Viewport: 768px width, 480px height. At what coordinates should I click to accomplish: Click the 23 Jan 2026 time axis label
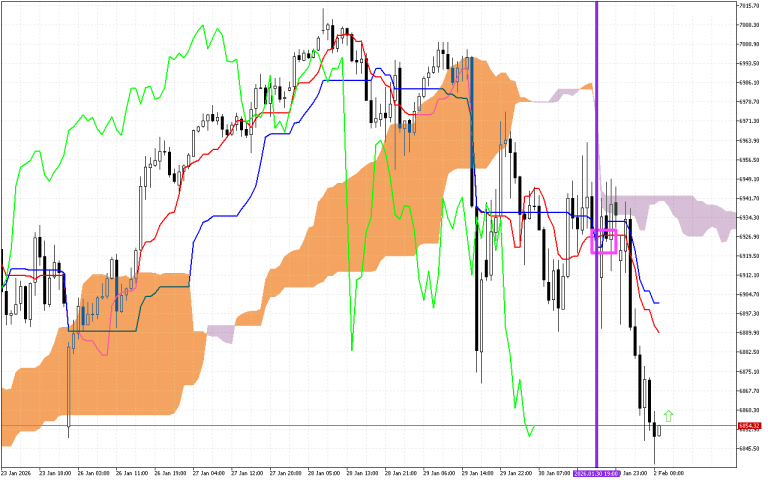pos(16,474)
